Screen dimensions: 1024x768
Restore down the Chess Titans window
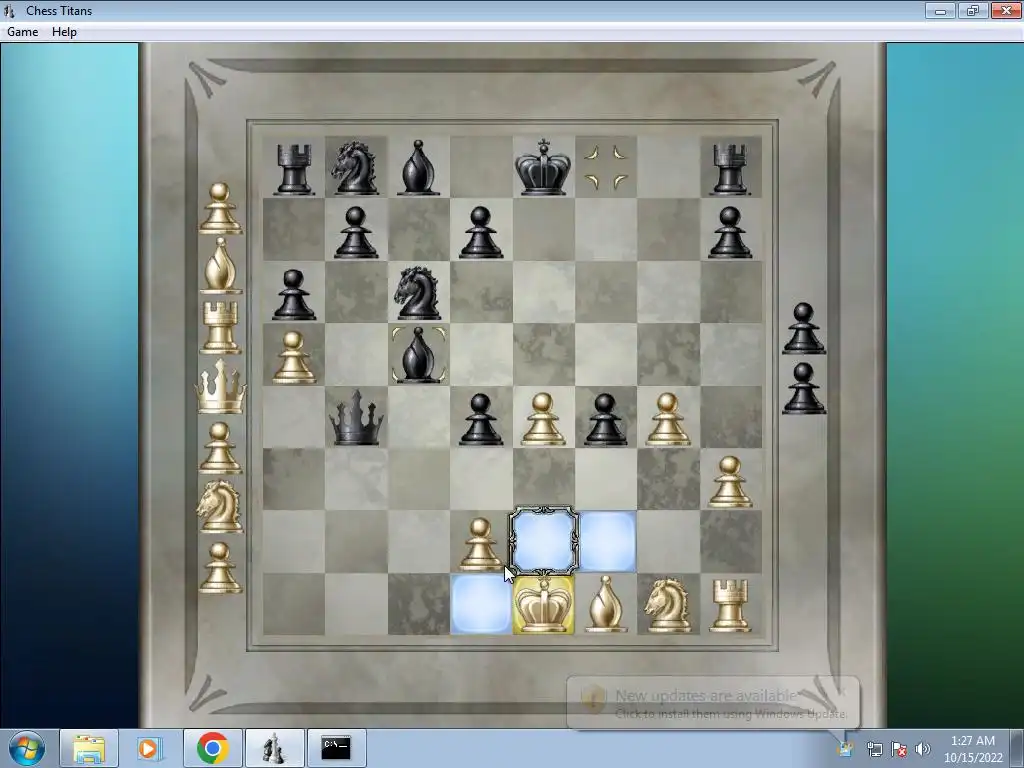973,10
